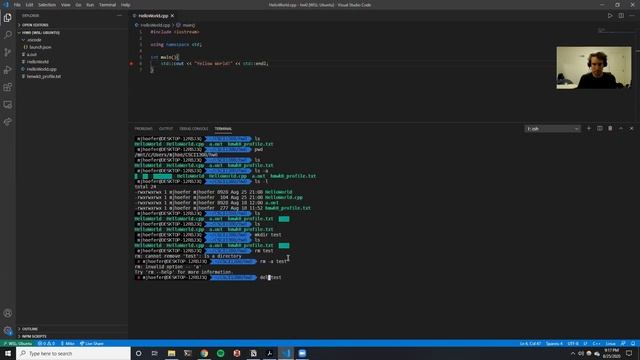The width and height of the screenshot is (640, 360).
Task: Open editor More Actions ellipsis
Action: click(632, 16)
